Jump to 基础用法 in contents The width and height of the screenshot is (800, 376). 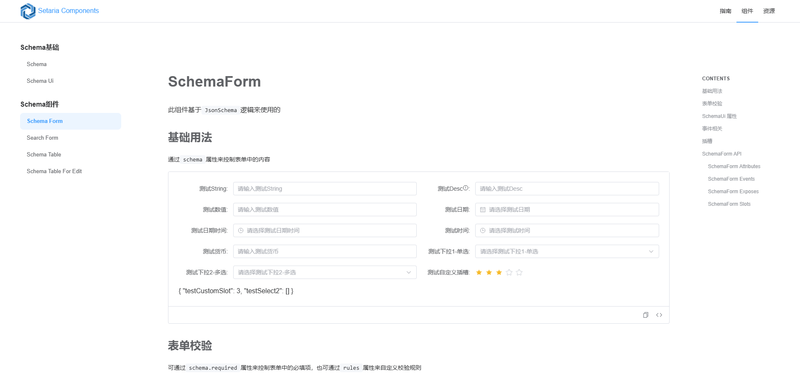pyautogui.click(x=712, y=91)
